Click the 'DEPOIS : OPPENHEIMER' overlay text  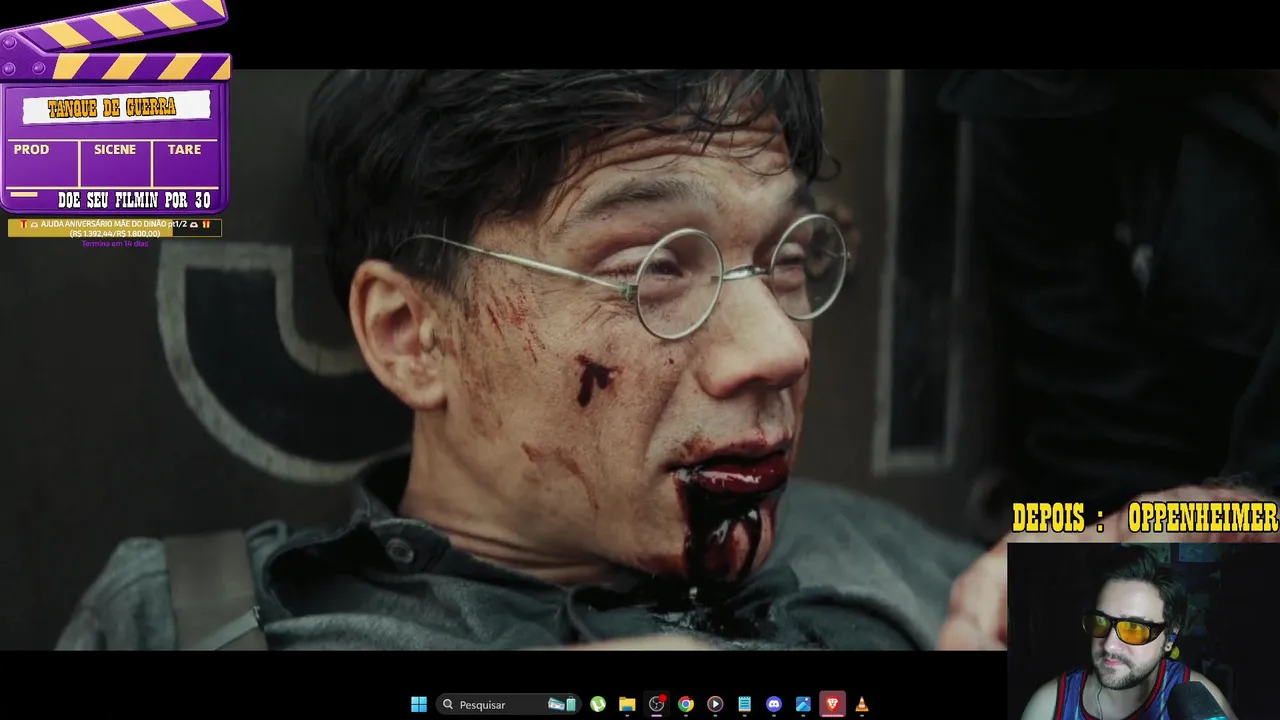click(1145, 518)
